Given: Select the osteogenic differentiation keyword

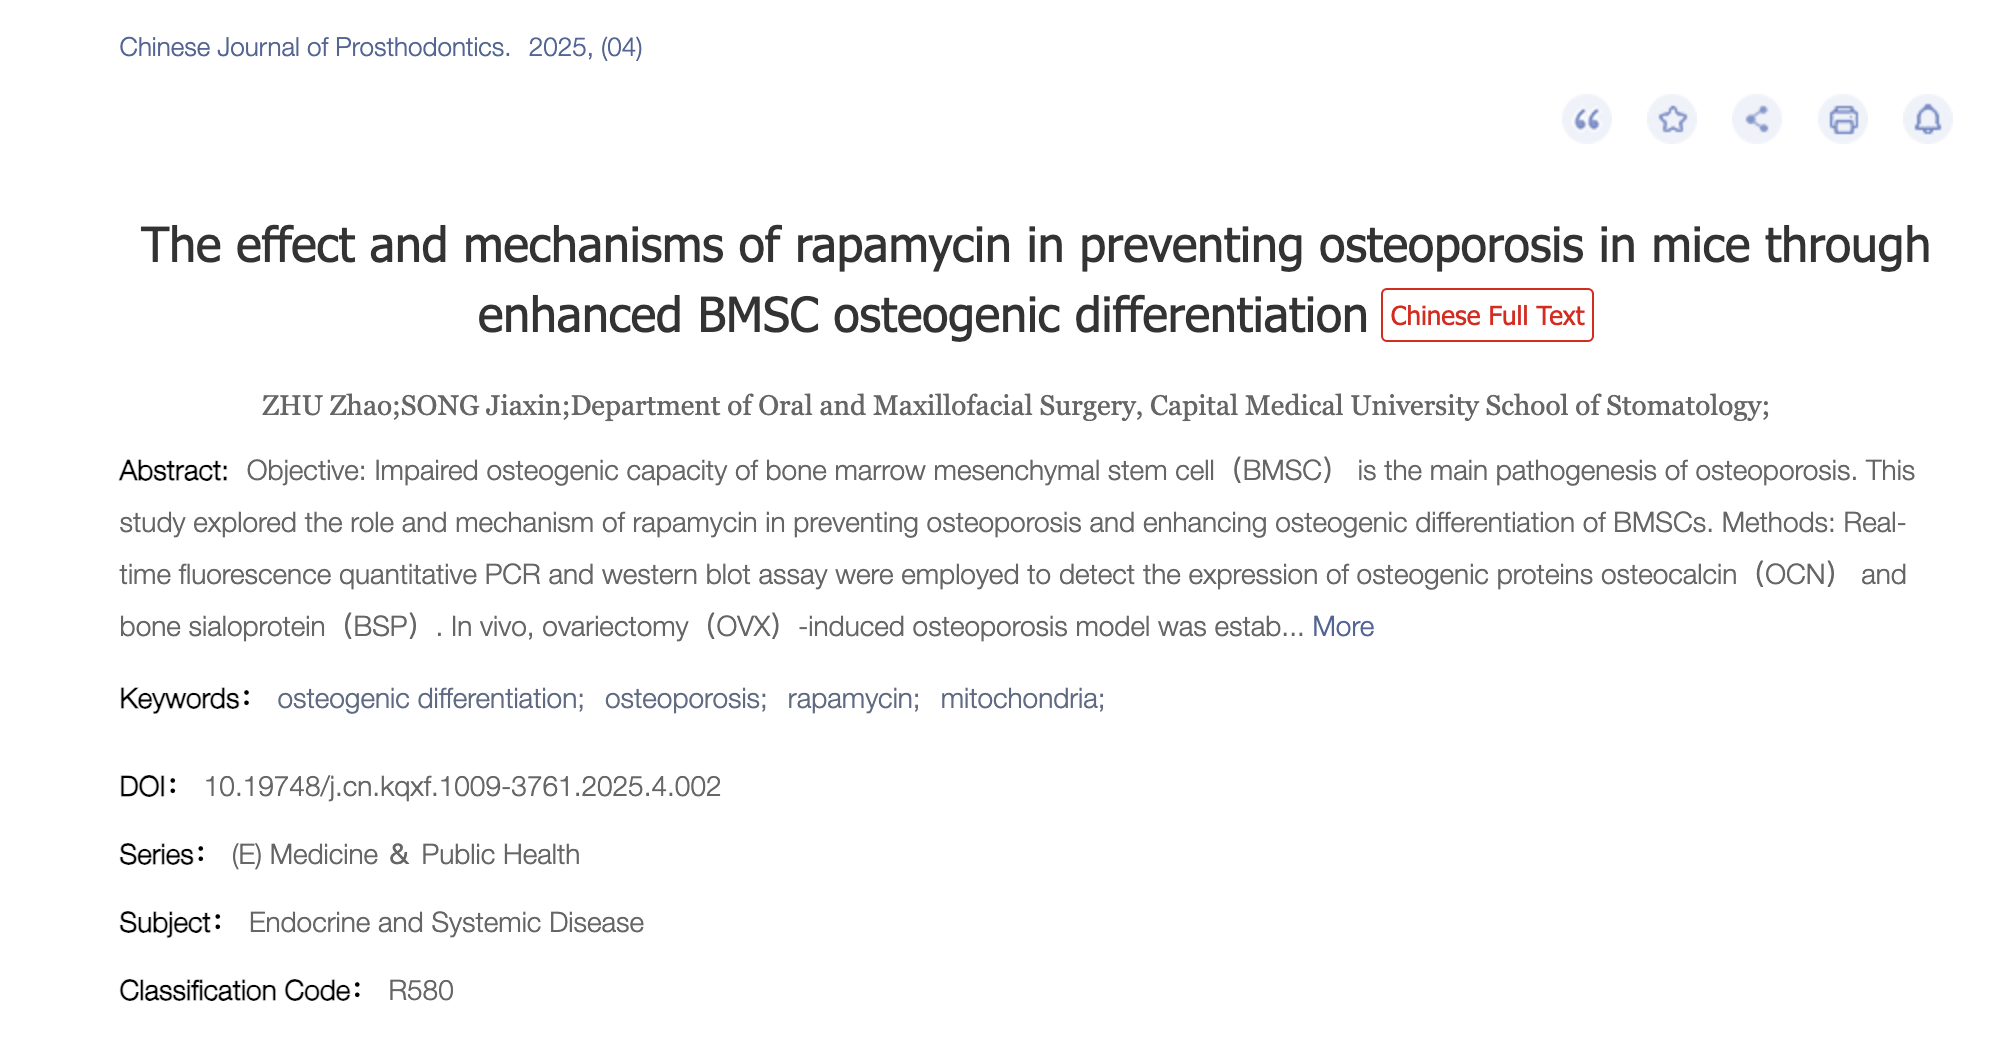Looking at the screenshot, I should pyautogui.click(x=429, y=699).
